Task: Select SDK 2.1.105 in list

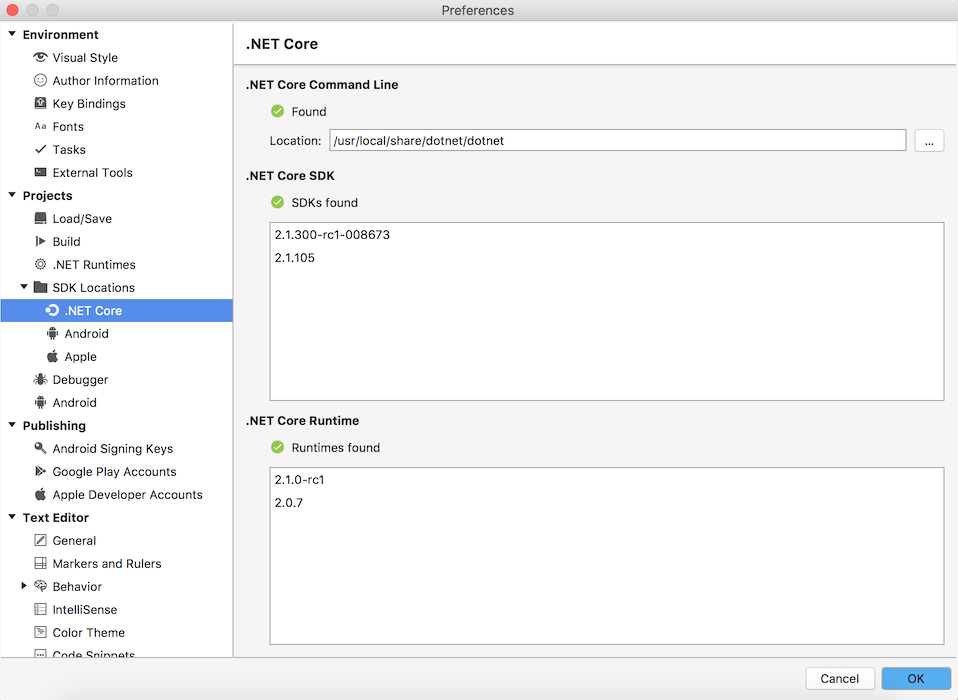Action: [x=607, y=258]
